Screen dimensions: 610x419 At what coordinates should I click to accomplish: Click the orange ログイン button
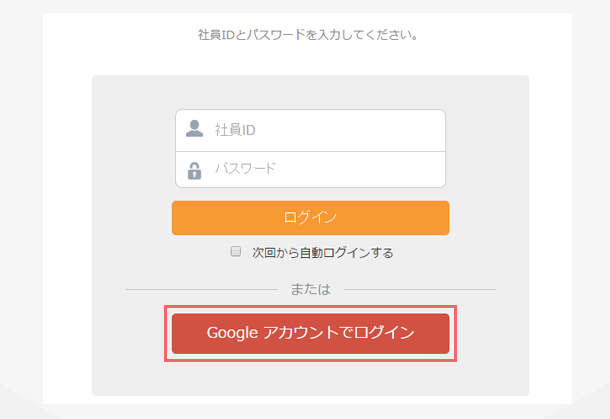[310, 218]
